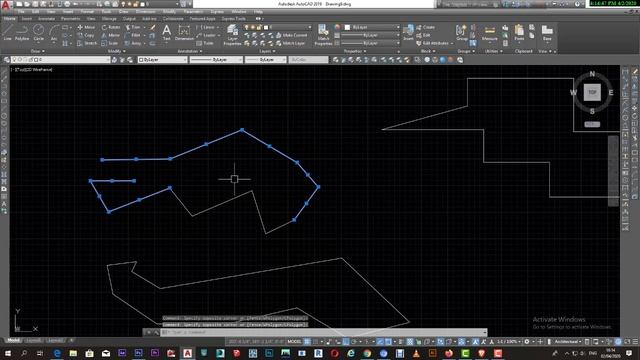The image size is (640, 360).
Task: Click the Table annotation tool
Action: [205, 43]
